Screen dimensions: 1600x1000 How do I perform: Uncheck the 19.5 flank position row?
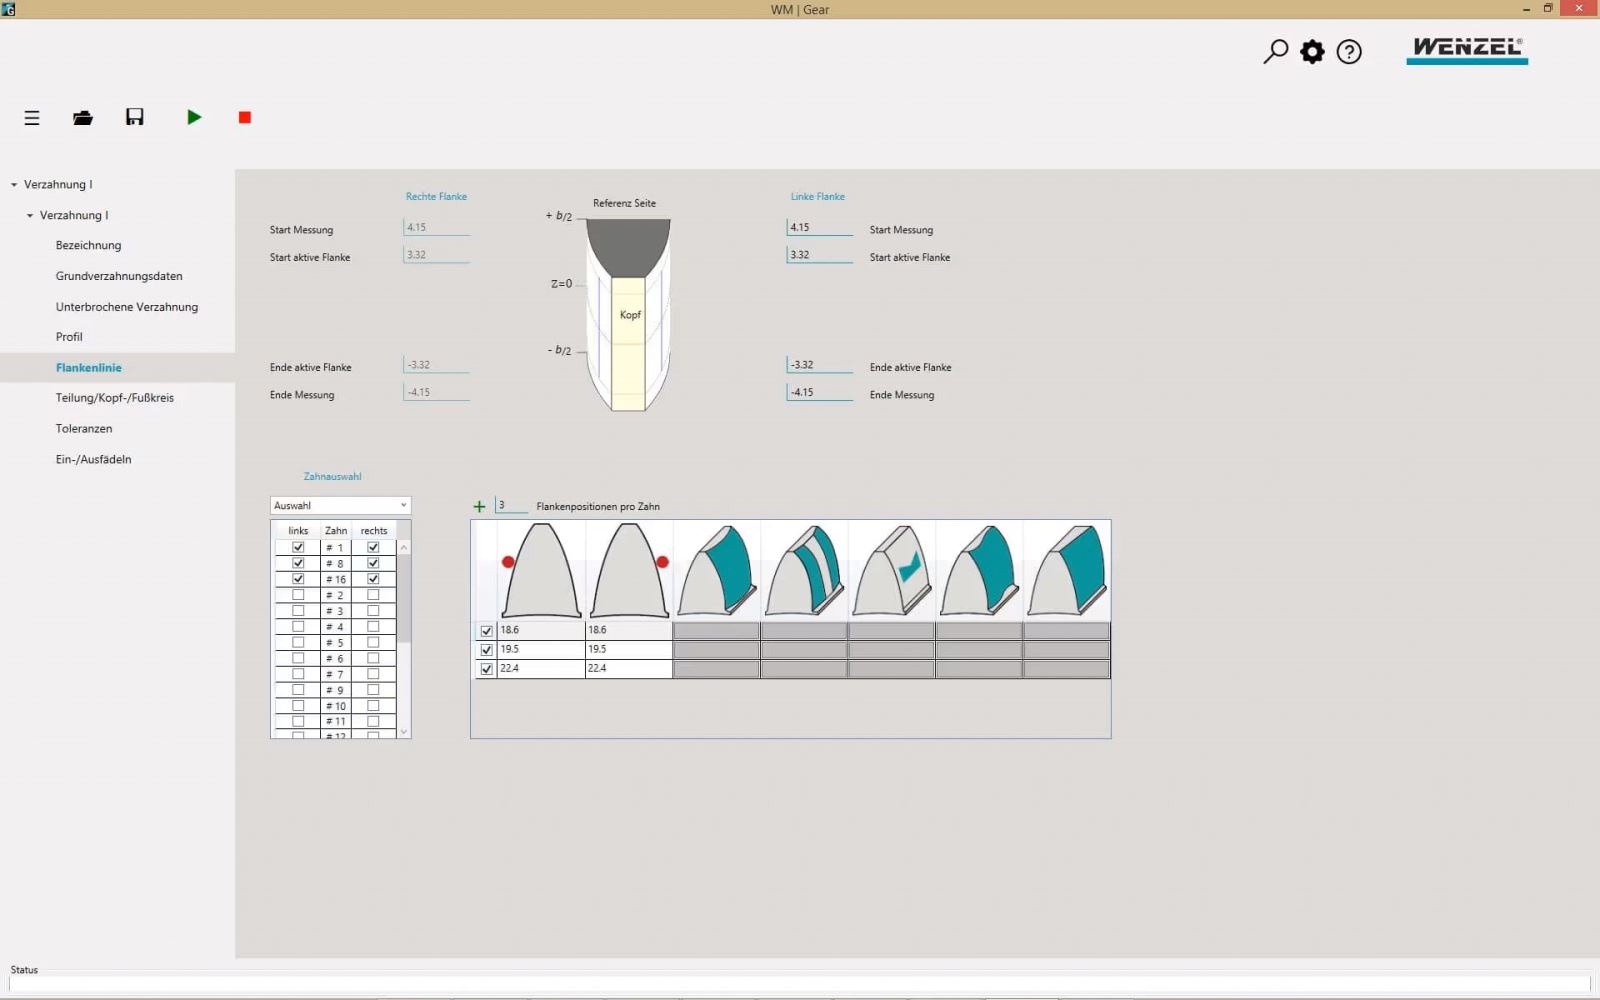tap(487, 650)
